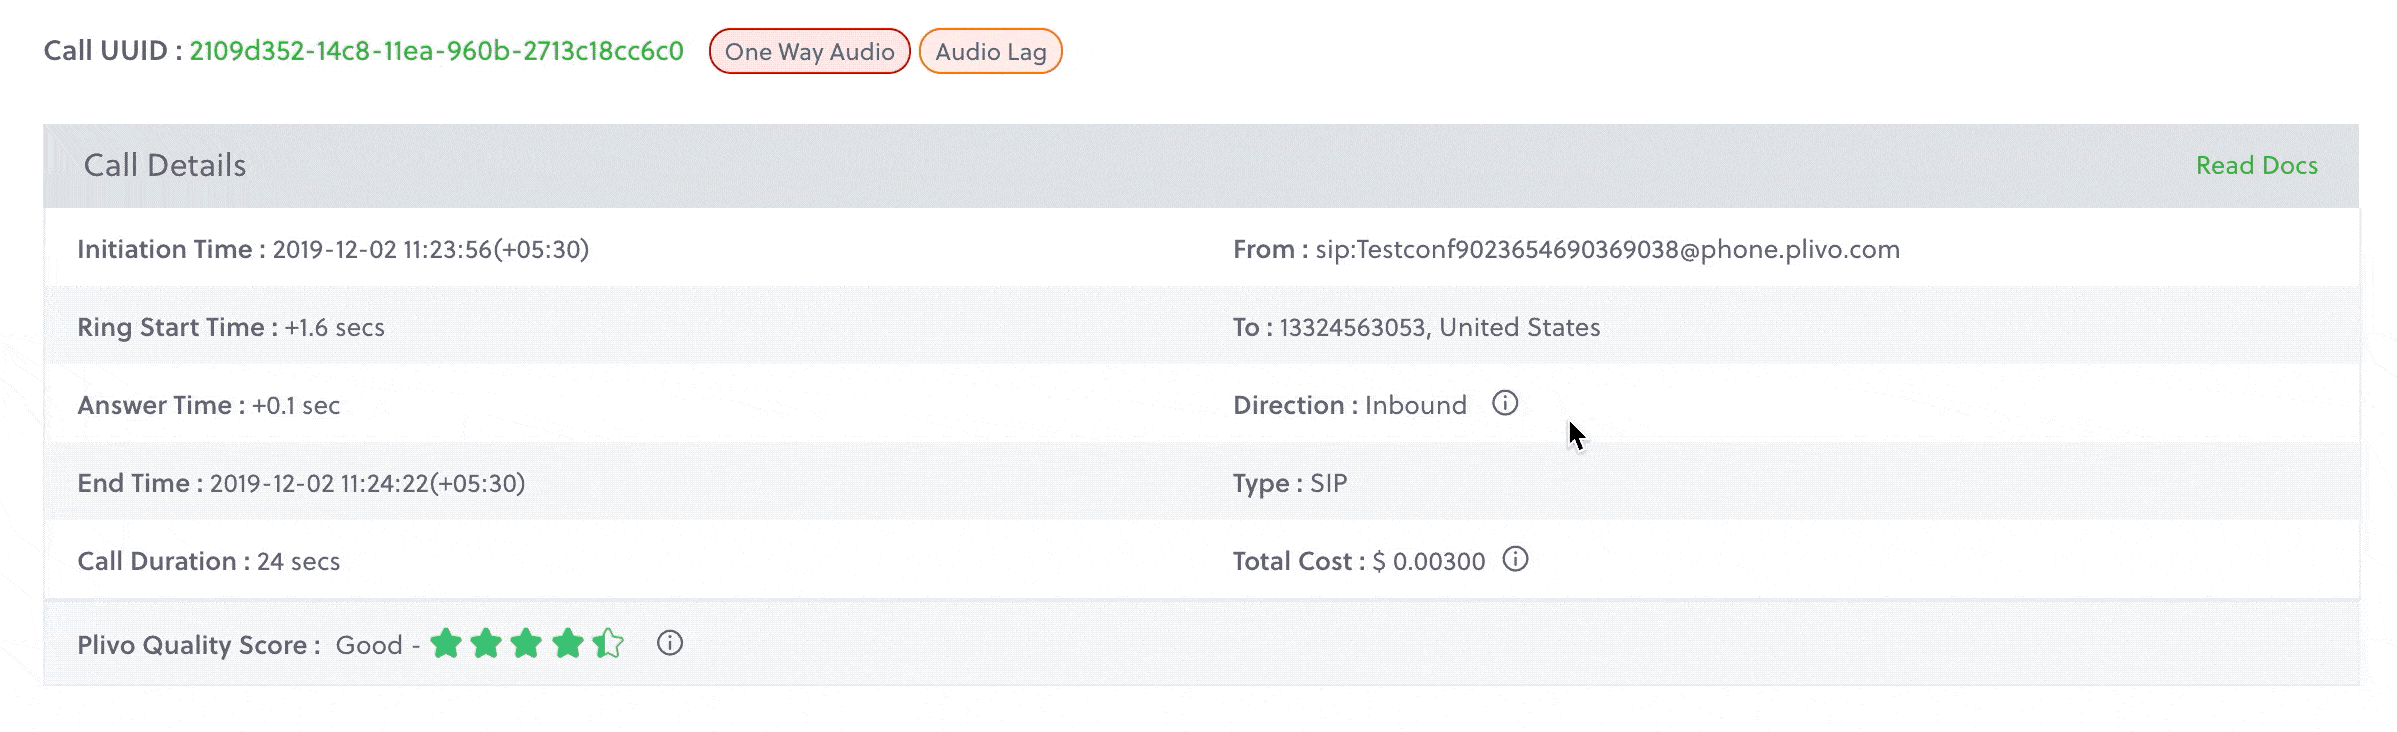Click the From SIP address value
The width and height of the screenshot is (2397, 732).
(1607, 250)
